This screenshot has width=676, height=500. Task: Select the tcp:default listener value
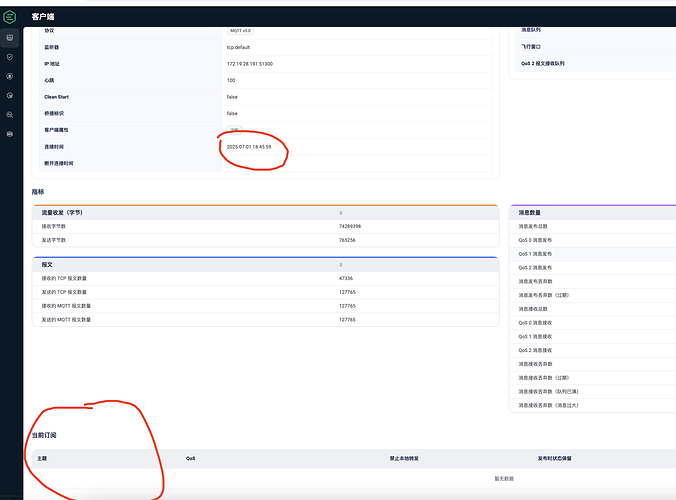click(238, 47)
